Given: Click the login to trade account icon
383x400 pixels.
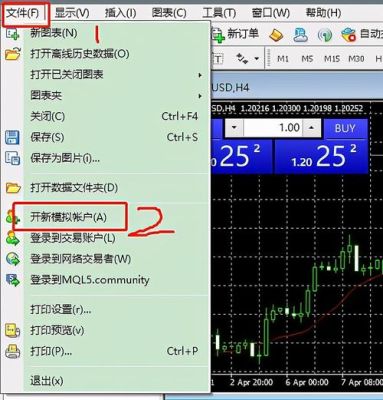Looking at the screenshot, I should click(x=13, y=238).
